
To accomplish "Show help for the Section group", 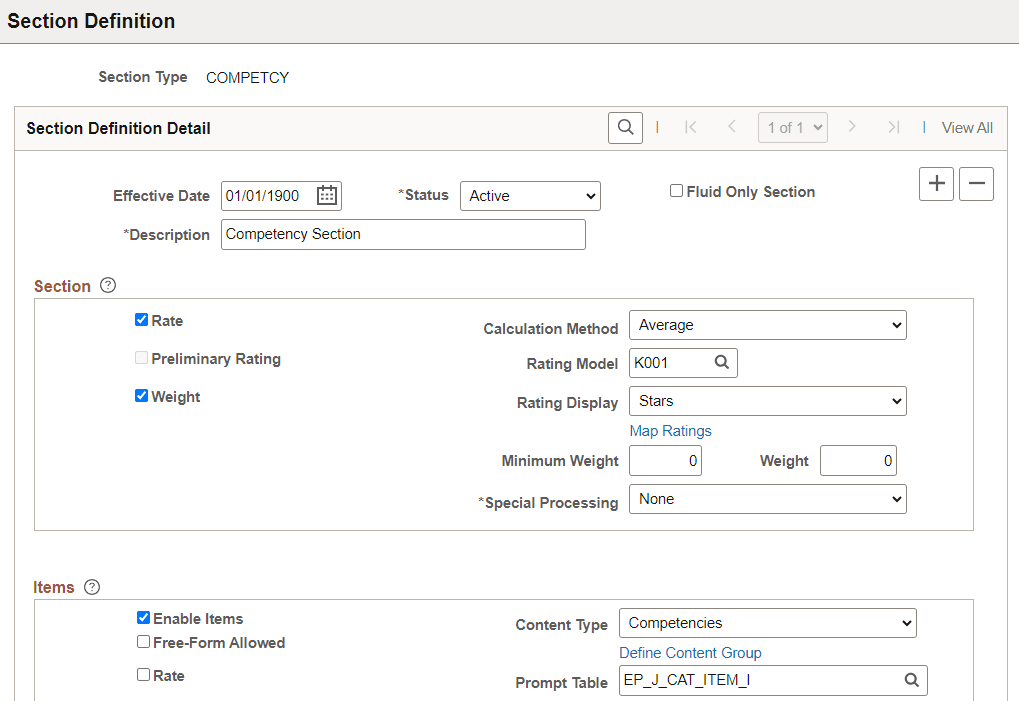I will click(x=108, y=285).
